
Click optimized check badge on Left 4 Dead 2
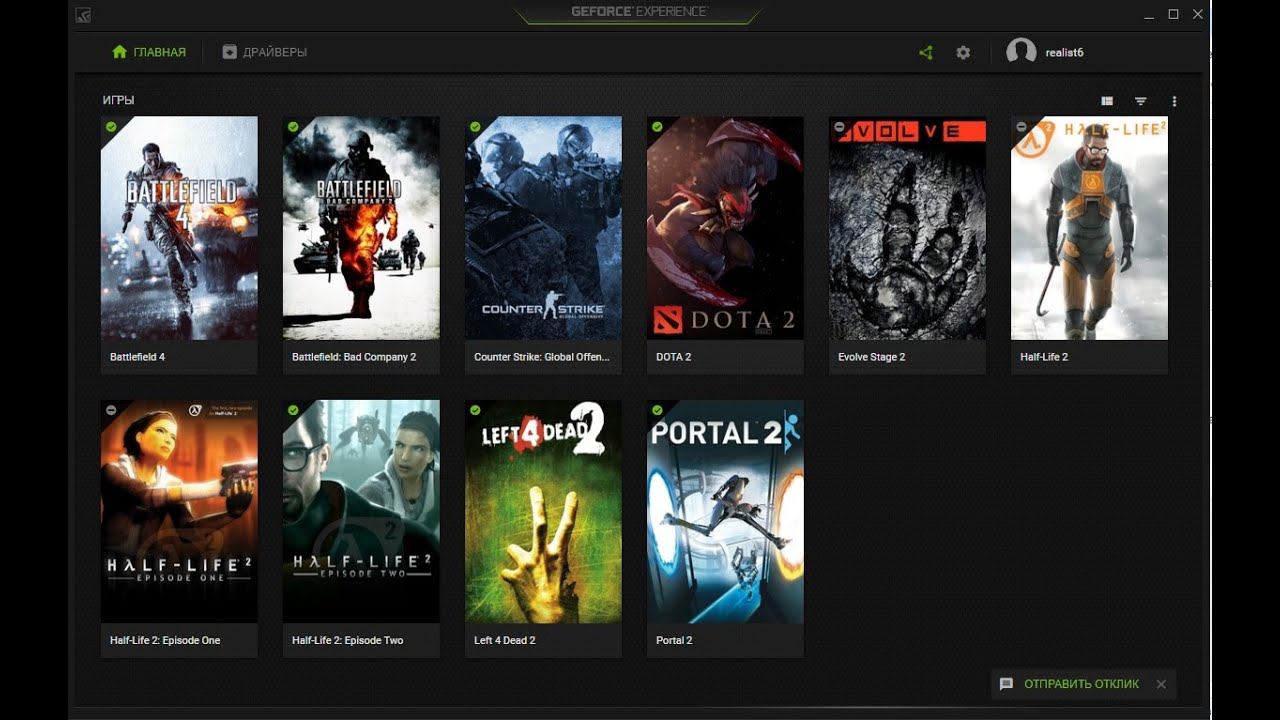(x=475, y=410)
